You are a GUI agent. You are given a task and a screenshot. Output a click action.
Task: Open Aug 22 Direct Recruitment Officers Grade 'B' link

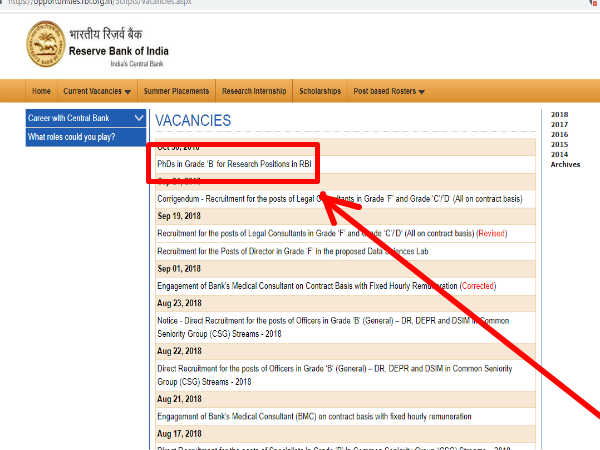point(335,375)
